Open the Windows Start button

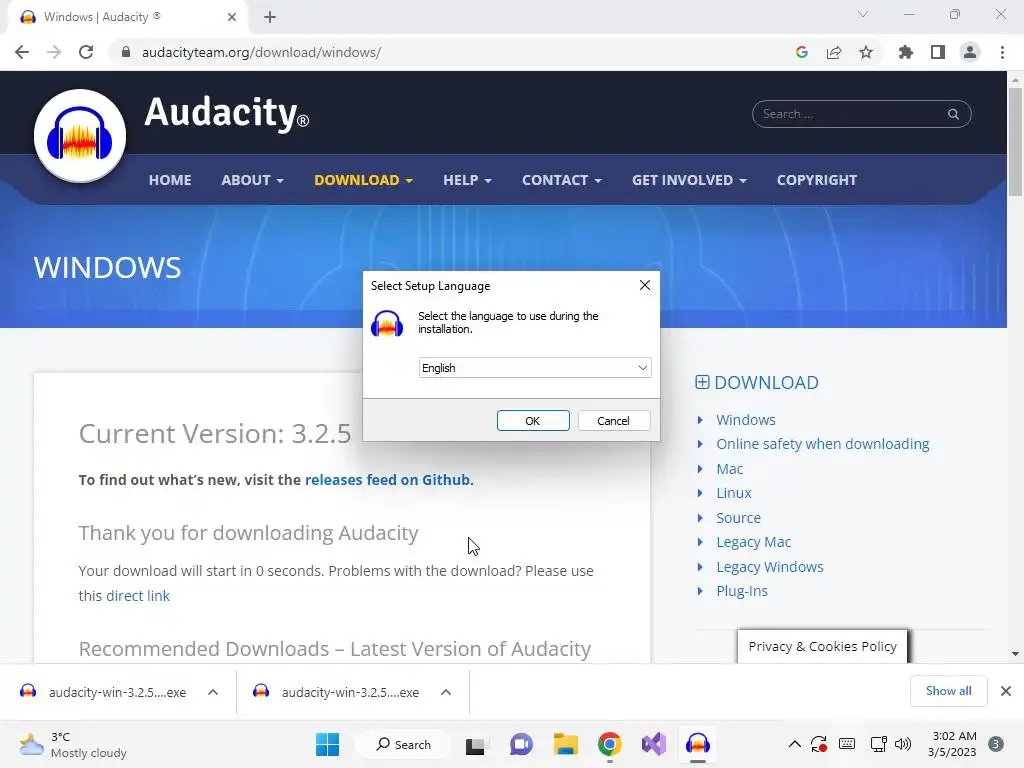327,744
